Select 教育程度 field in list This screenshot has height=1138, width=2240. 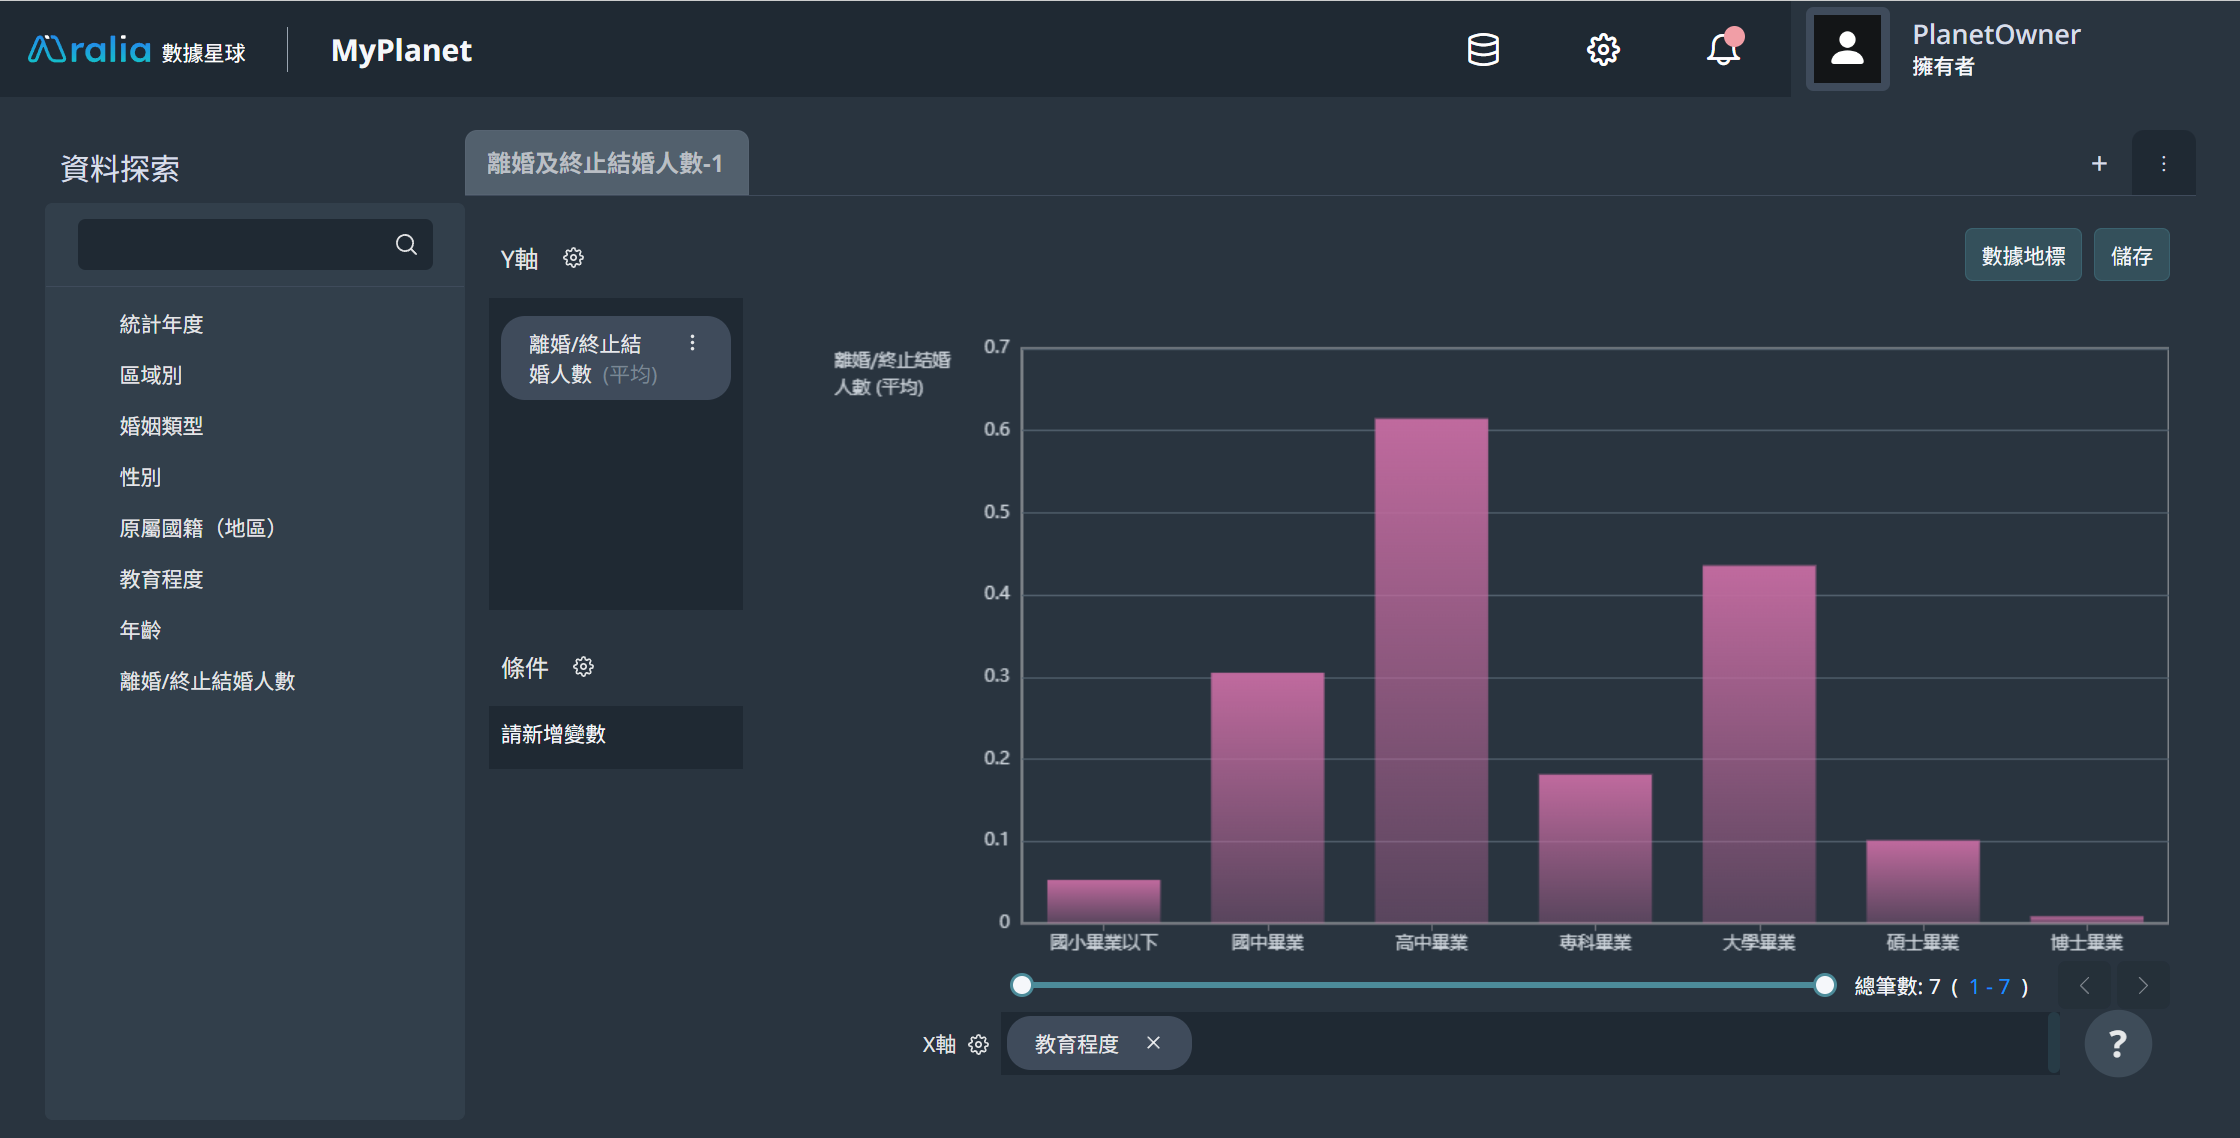[161, 579]
